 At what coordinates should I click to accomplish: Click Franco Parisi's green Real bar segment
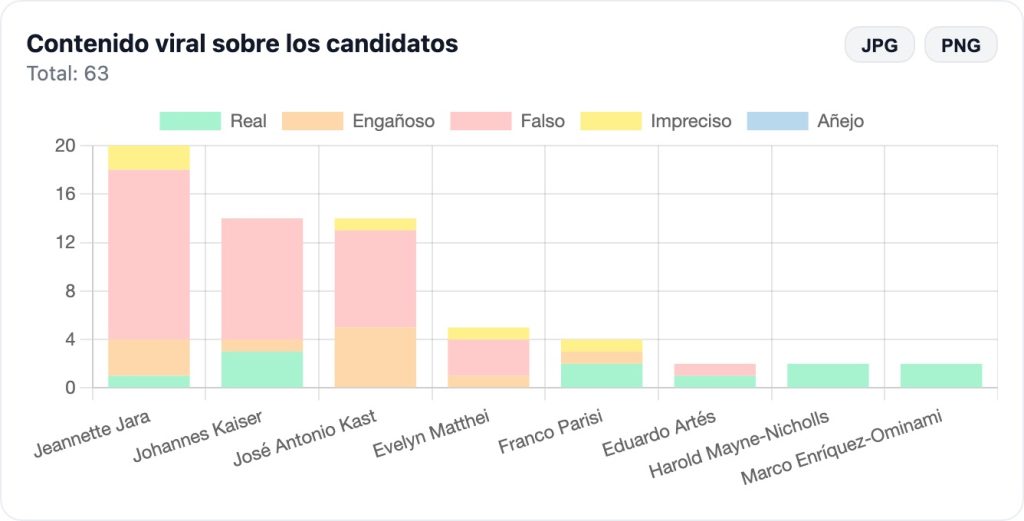[601, 375]
